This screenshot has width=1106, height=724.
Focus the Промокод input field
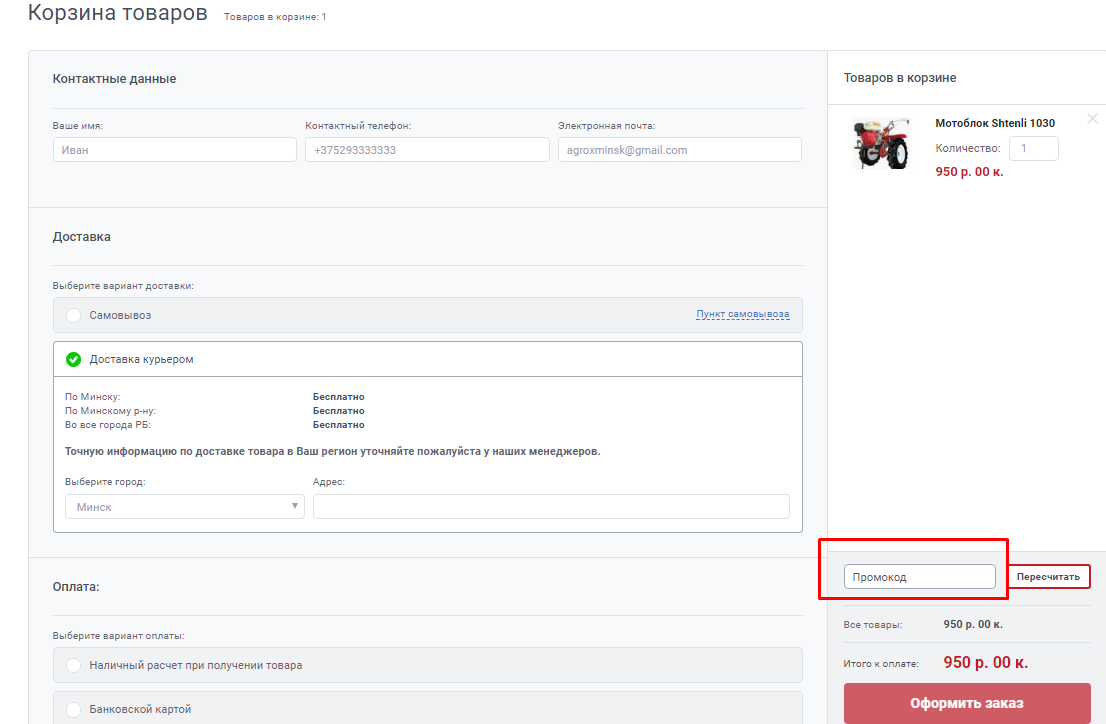tap(919, 577)
